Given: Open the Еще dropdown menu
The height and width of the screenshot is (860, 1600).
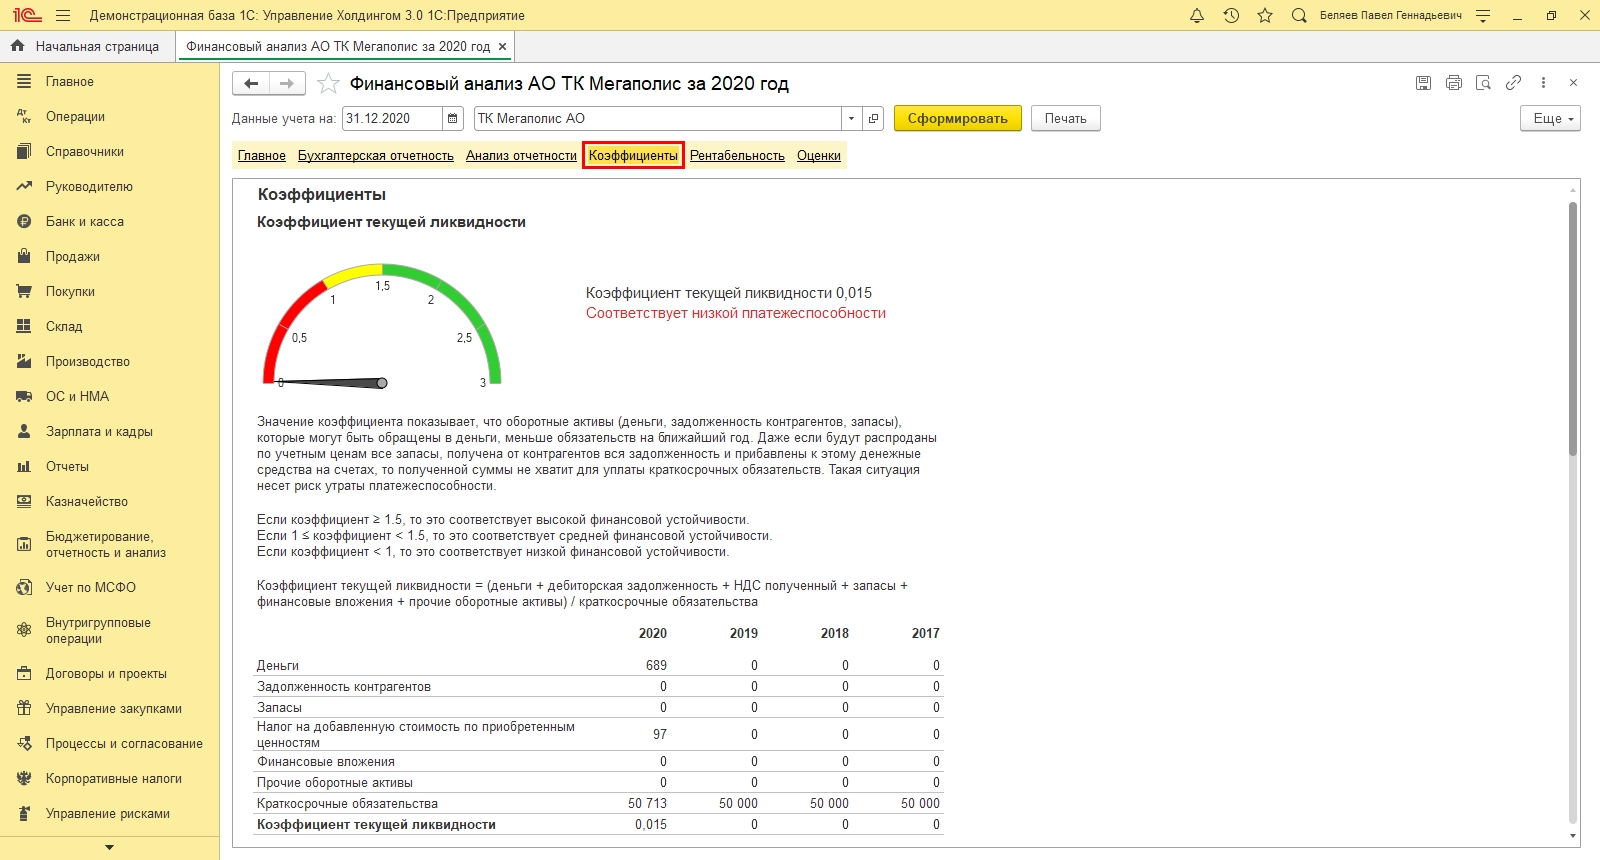Looking at the screenshot, I should click(x=1550, y=119).
